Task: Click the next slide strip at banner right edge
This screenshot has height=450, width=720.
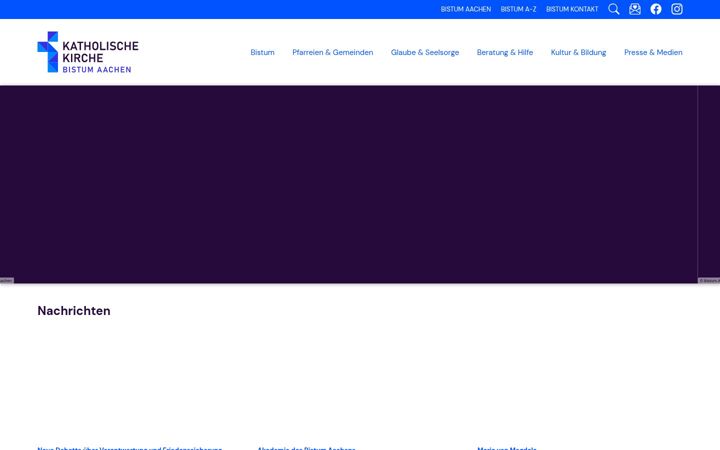Action: [x=709, y=184]
